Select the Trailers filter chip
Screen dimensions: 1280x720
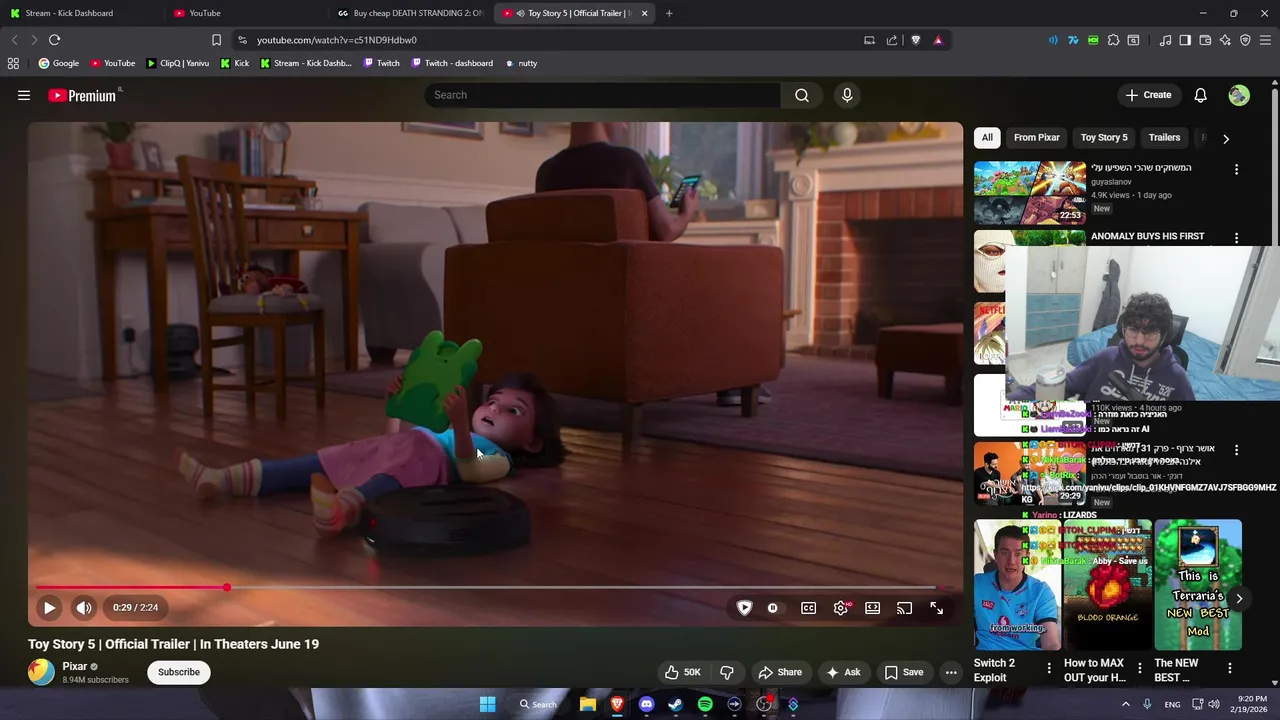[x=1164, y=138]
